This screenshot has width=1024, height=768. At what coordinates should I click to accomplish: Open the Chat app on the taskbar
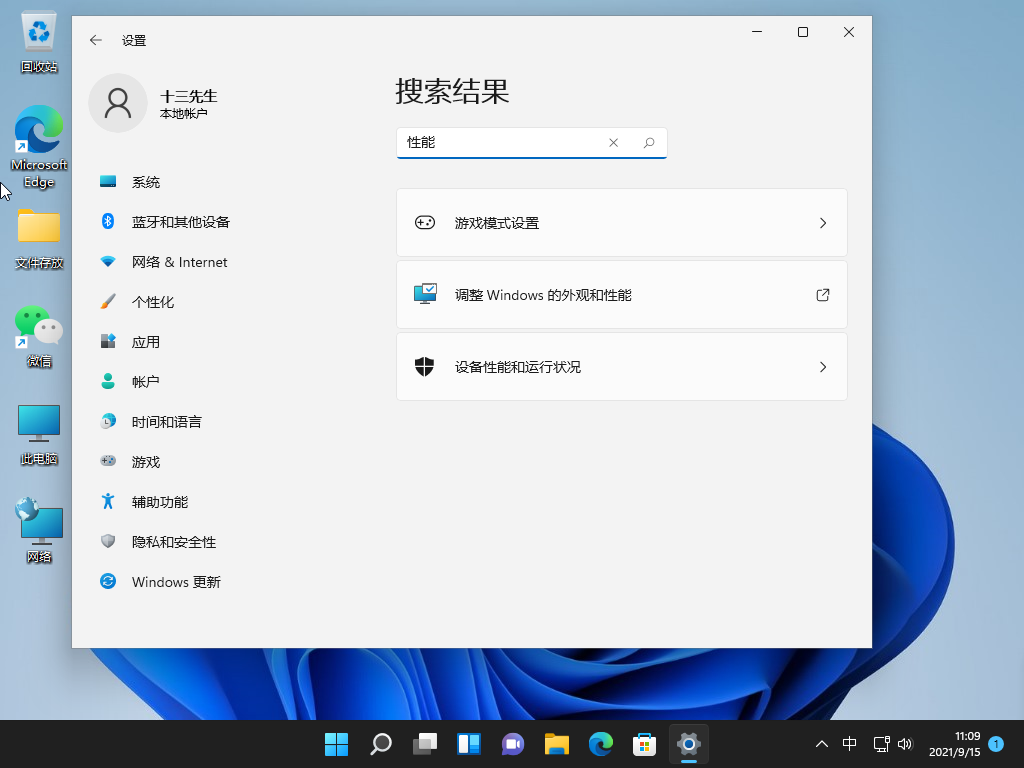click(513, 744)
